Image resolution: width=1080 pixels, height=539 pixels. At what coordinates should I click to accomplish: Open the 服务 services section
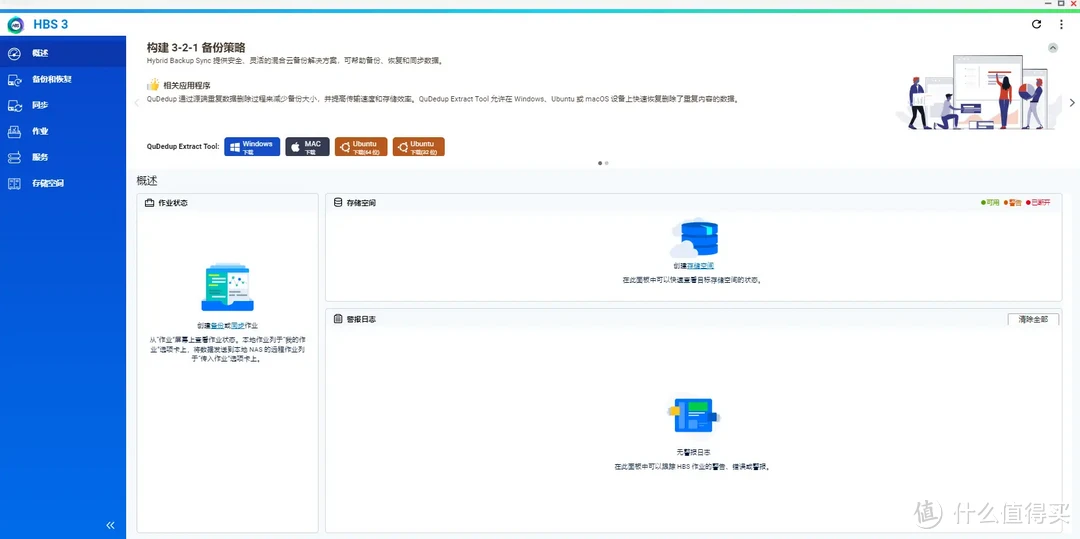pos(63,158)
